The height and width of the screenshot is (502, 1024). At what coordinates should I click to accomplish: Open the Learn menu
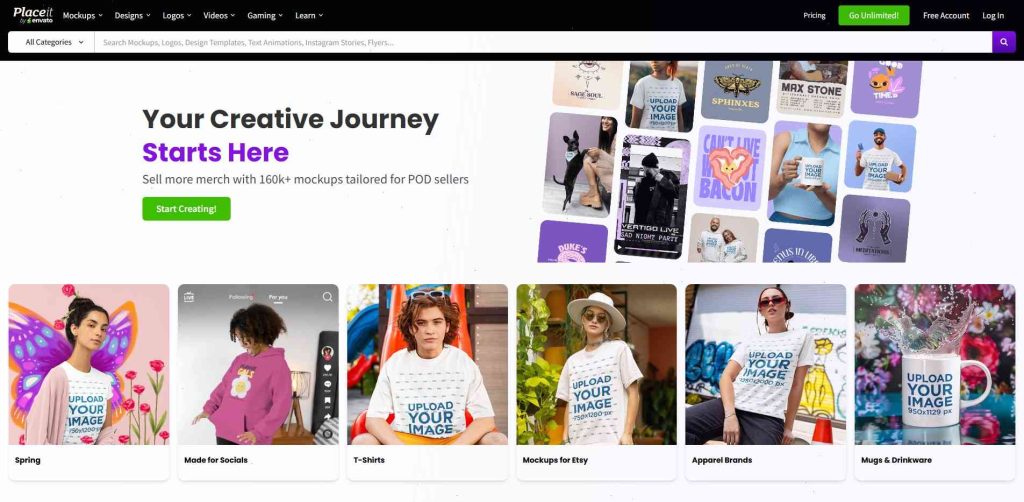click(309, 16)
